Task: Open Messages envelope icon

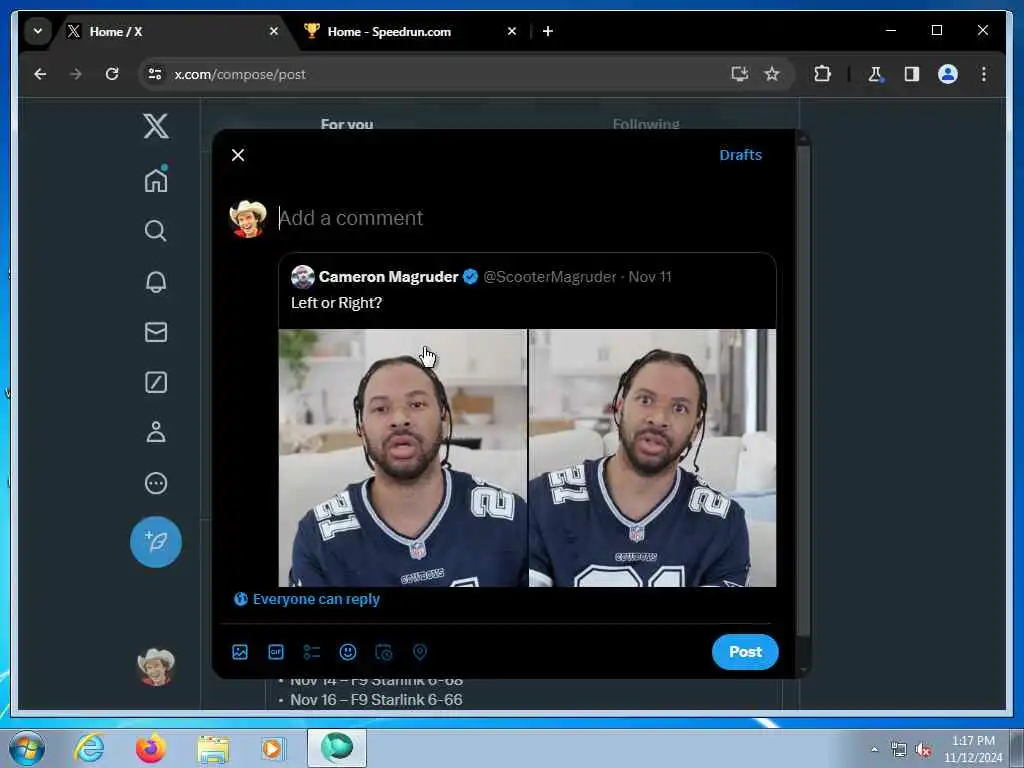Action: pyautogui.click(x=155, y=332)
